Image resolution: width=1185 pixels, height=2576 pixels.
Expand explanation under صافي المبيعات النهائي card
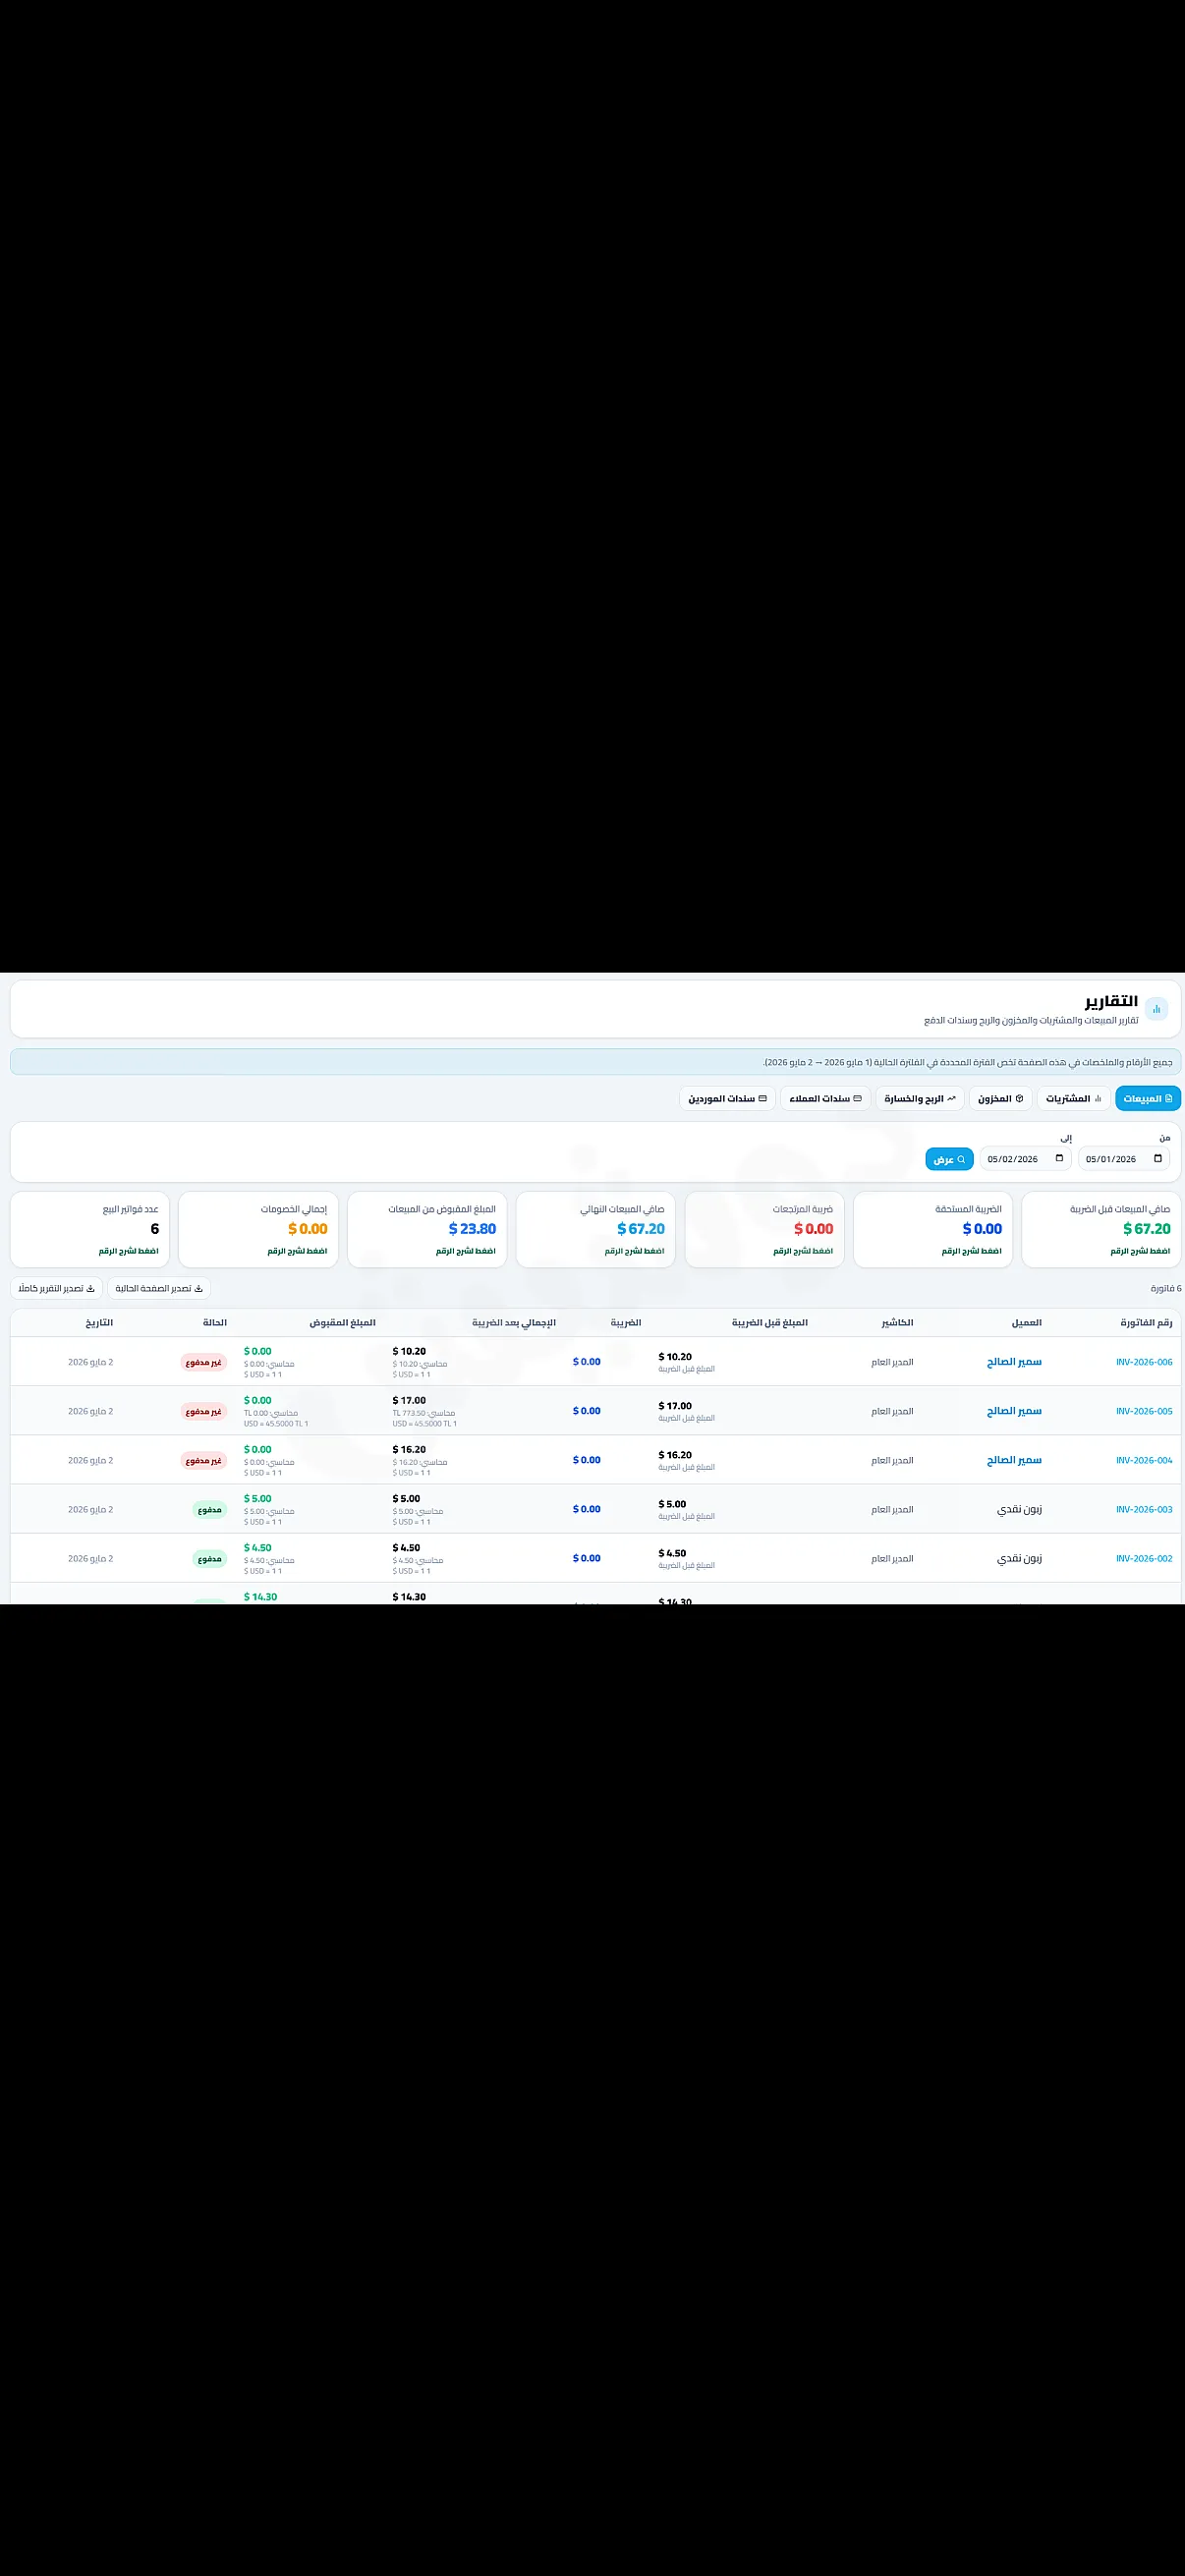(634, 1251)
